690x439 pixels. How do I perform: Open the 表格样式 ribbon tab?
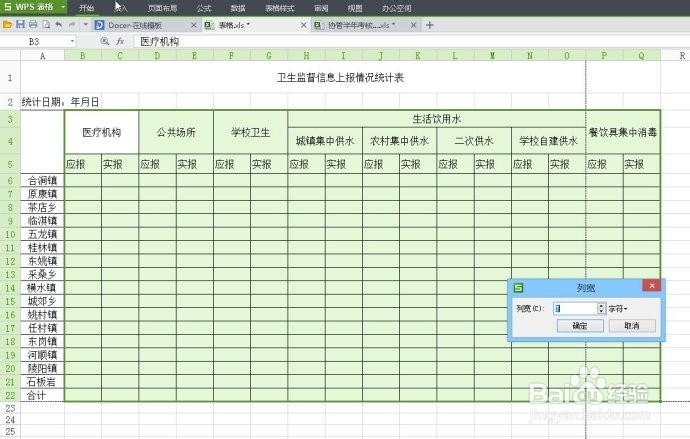click(280, 8)
